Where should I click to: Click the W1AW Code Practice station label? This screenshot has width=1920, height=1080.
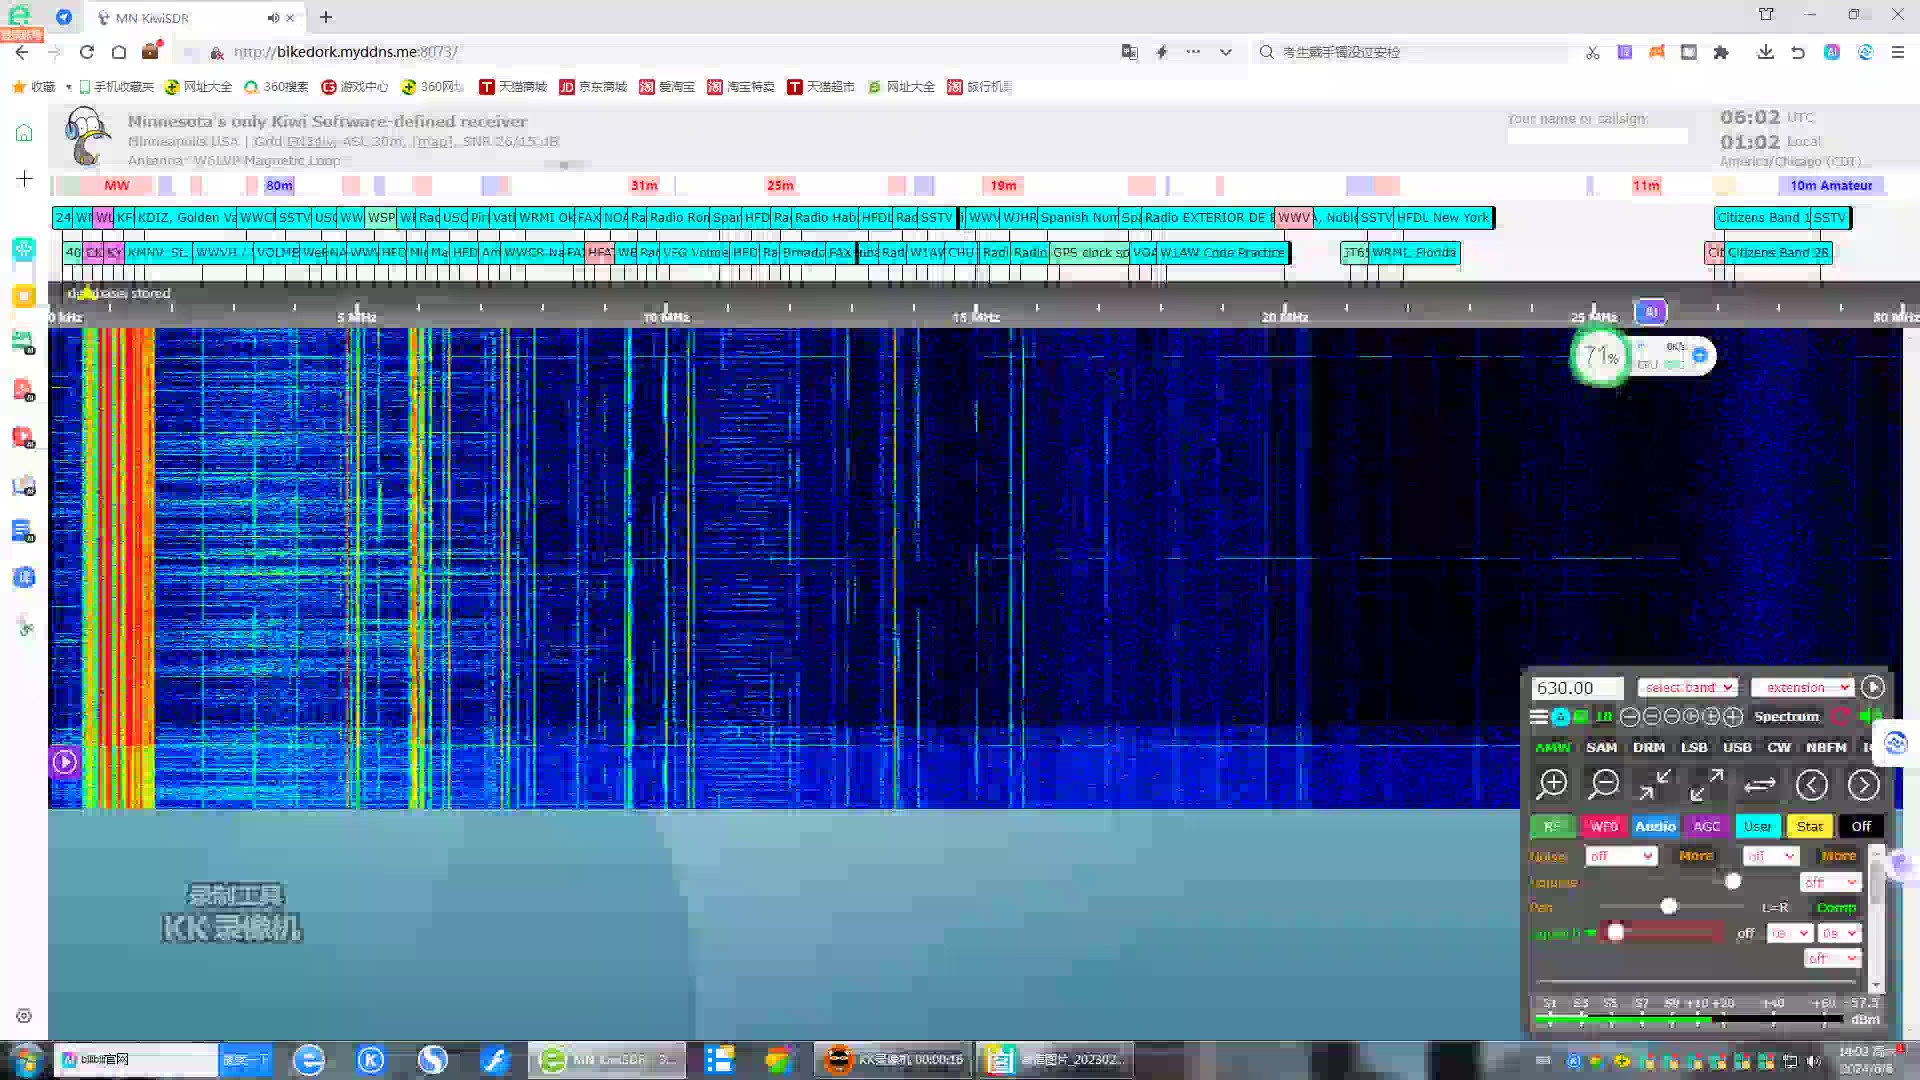[1222, 252]
